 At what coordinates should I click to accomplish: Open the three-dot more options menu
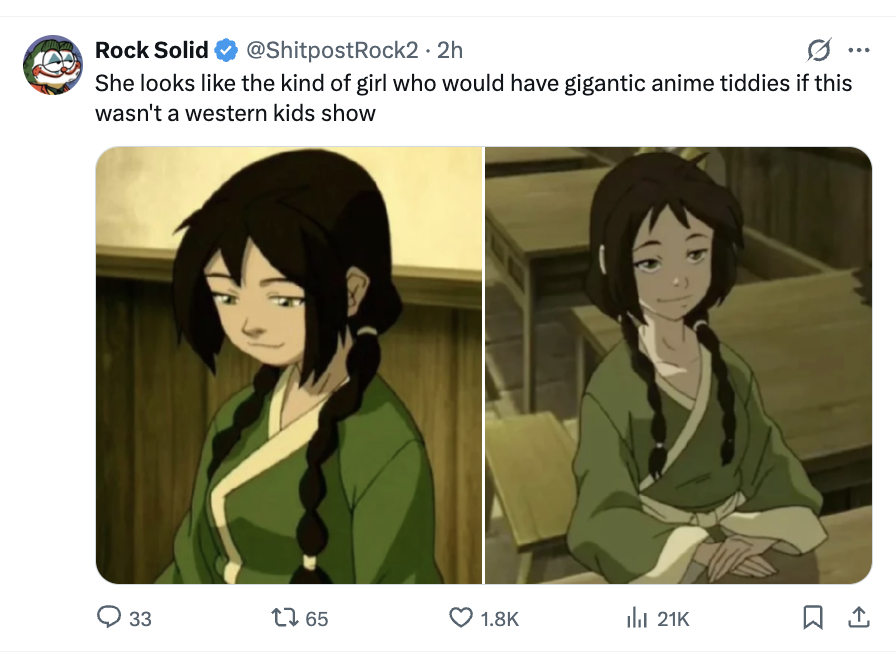[x=859, y=50]
